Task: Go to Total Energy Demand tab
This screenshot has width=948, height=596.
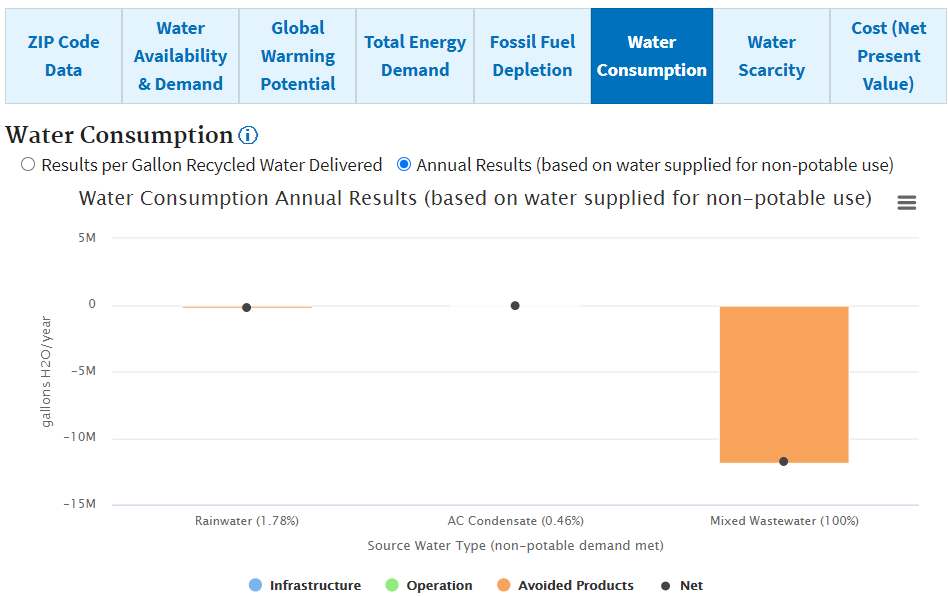Action: 415,56
